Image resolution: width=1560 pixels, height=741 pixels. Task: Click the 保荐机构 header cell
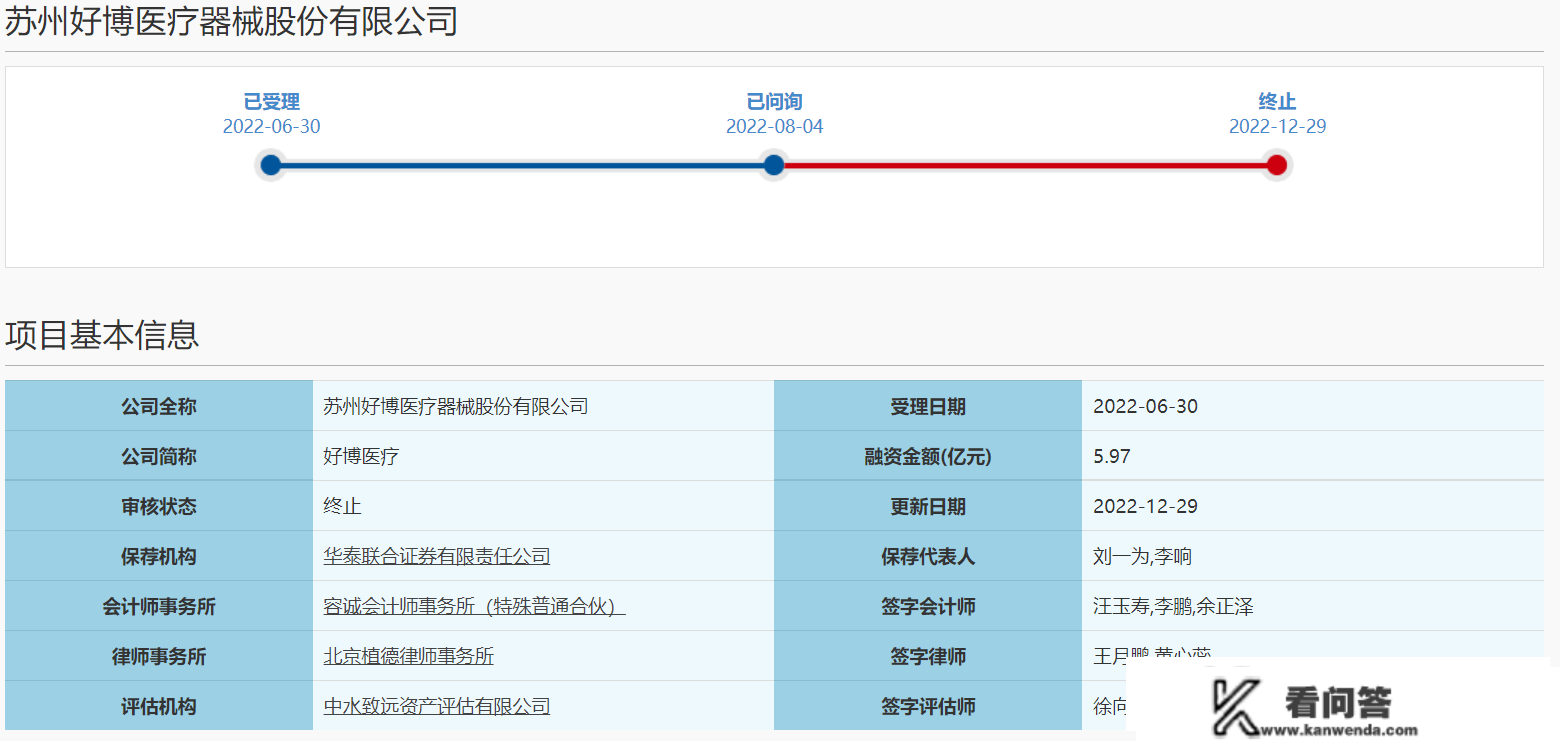pyautogui.click(x=159, y=556)
